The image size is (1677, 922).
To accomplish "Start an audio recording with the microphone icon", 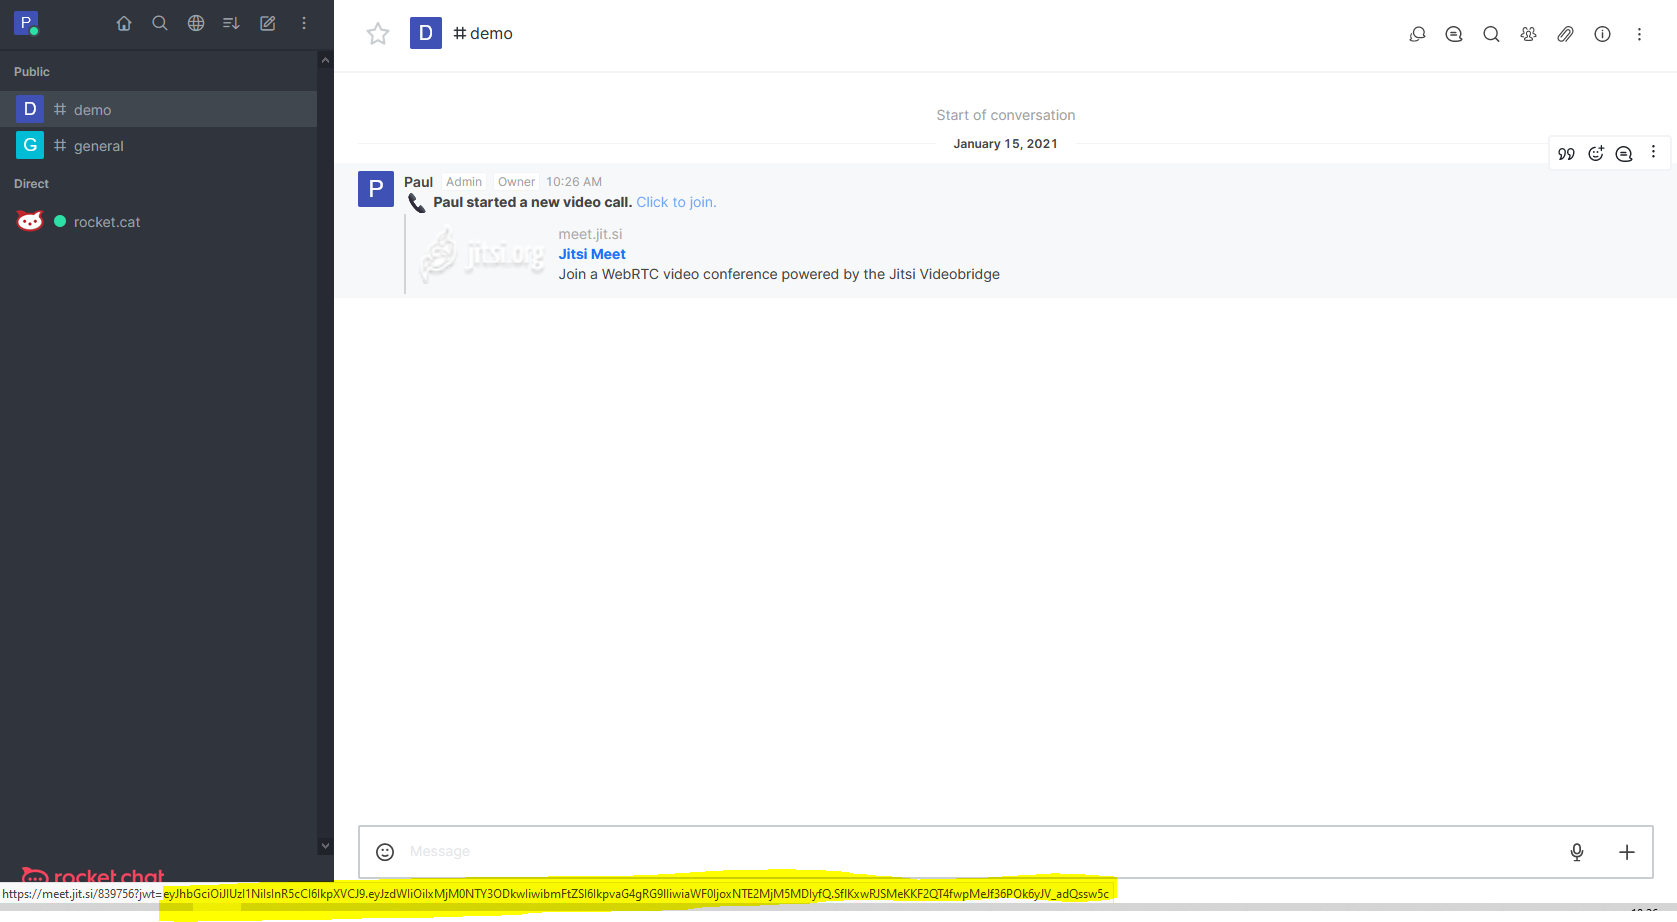I will coord(1576,852).
